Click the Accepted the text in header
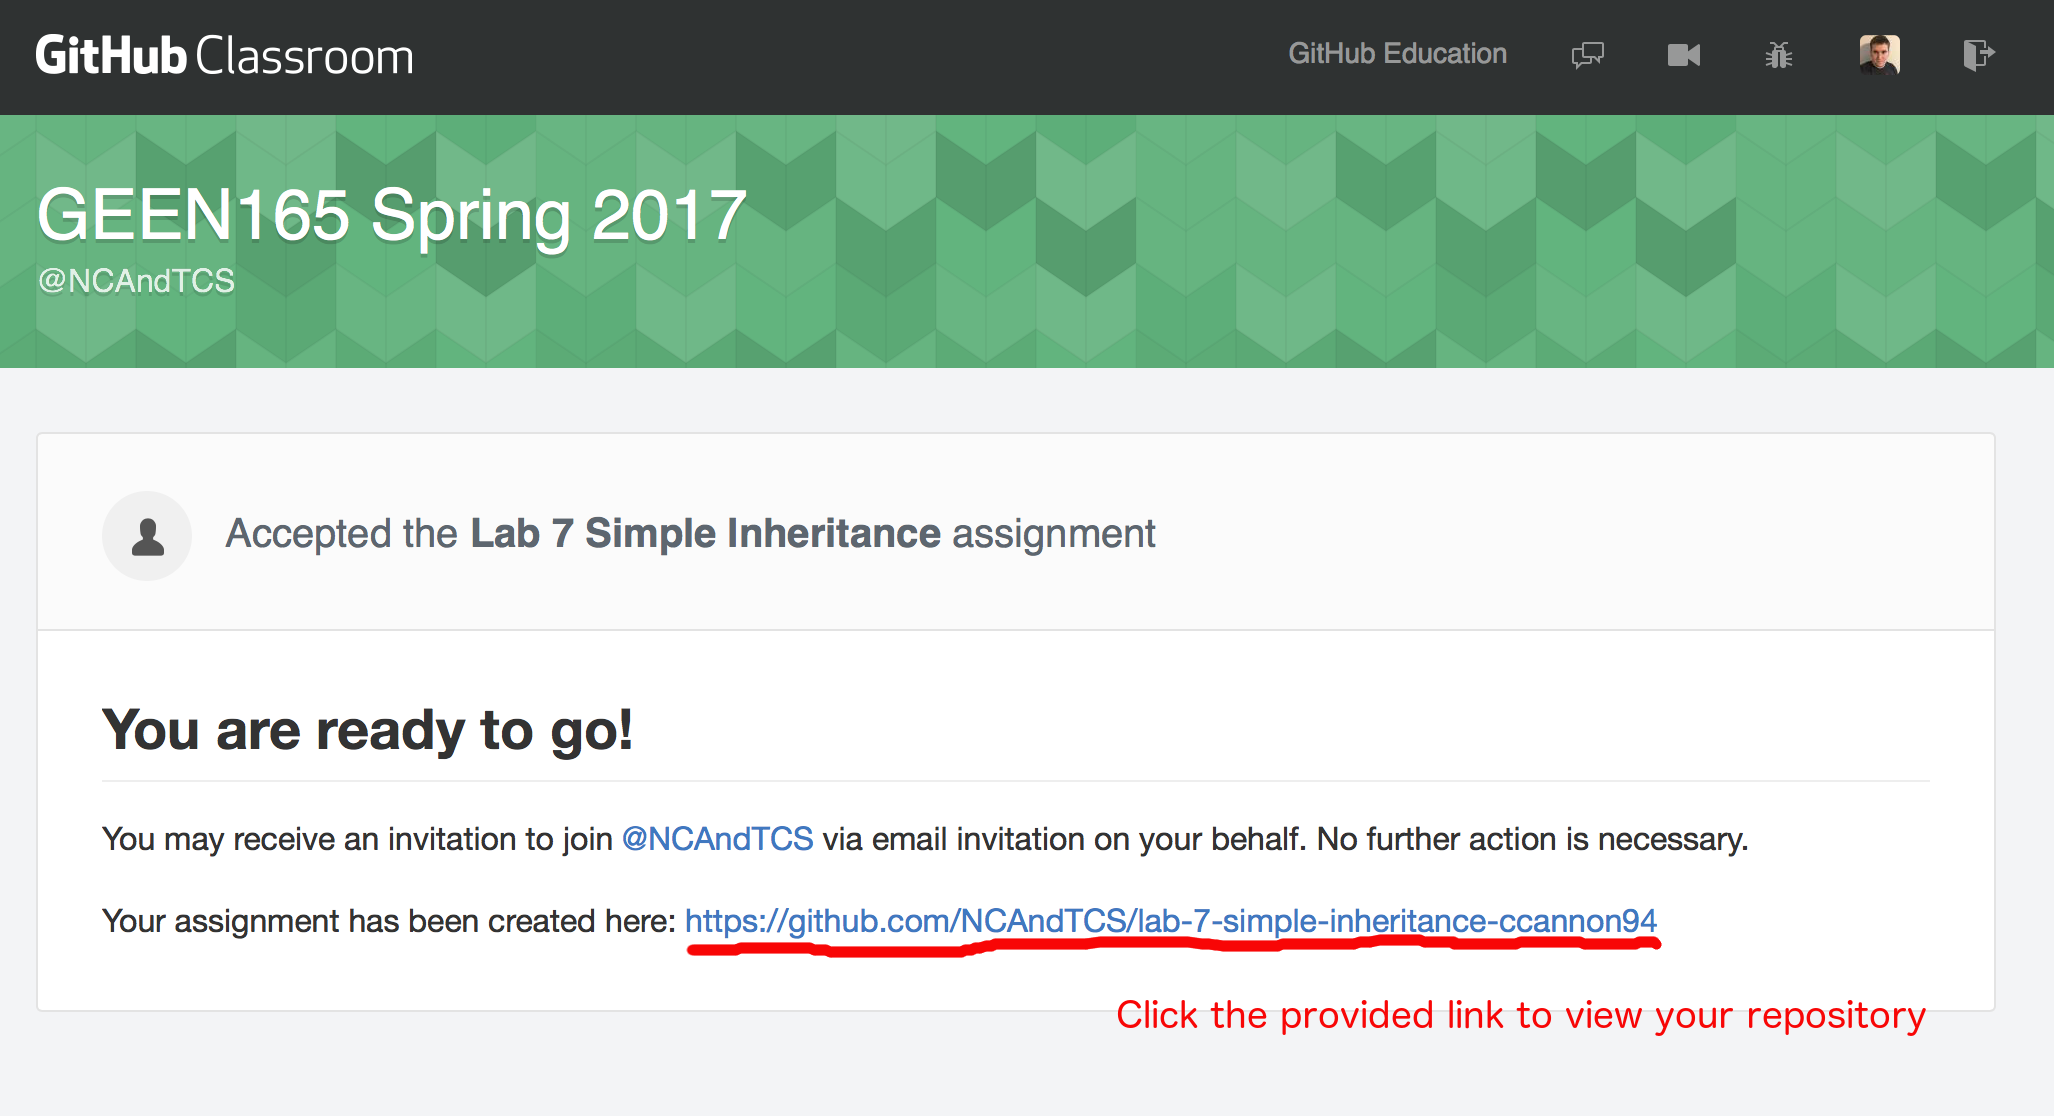2054x1116 pixels. tap(341, 534)
